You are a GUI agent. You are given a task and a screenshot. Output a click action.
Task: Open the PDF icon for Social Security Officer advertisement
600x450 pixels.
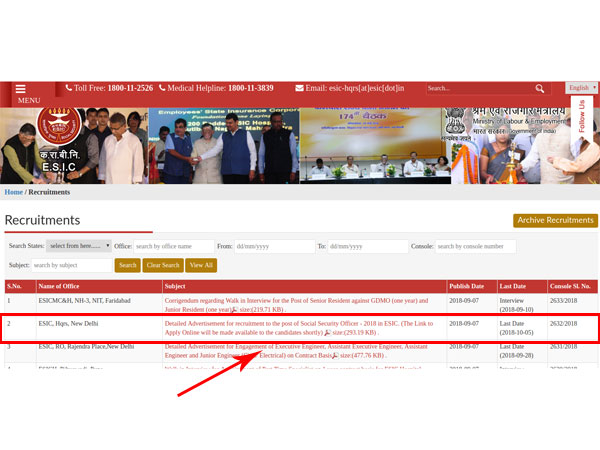coord(327,333)
